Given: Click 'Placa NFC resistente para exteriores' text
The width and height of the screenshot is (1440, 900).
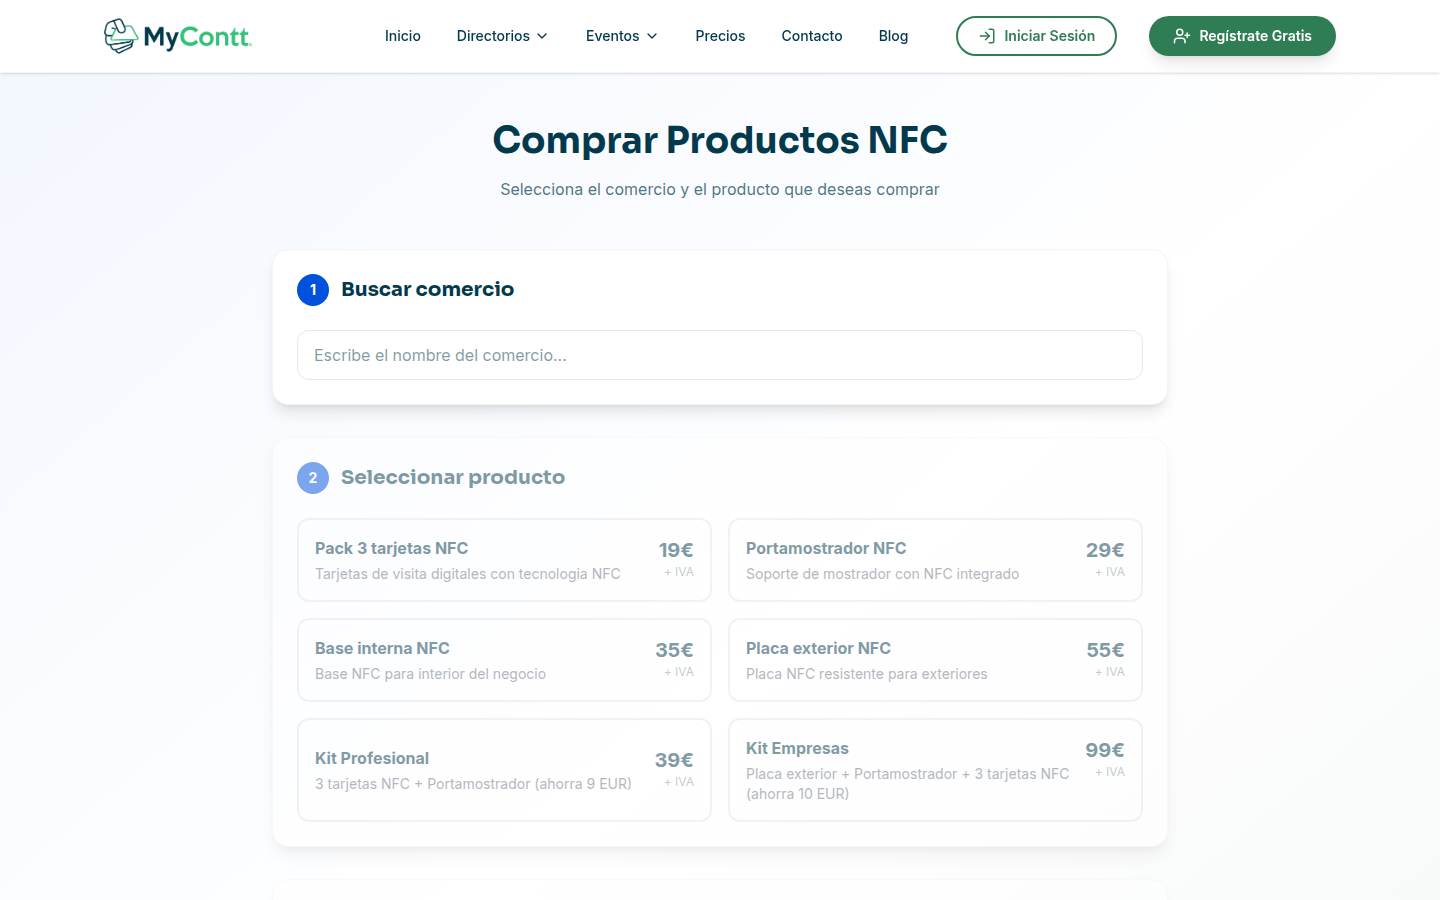Looking at the screenshot, I should click(867, 674).
